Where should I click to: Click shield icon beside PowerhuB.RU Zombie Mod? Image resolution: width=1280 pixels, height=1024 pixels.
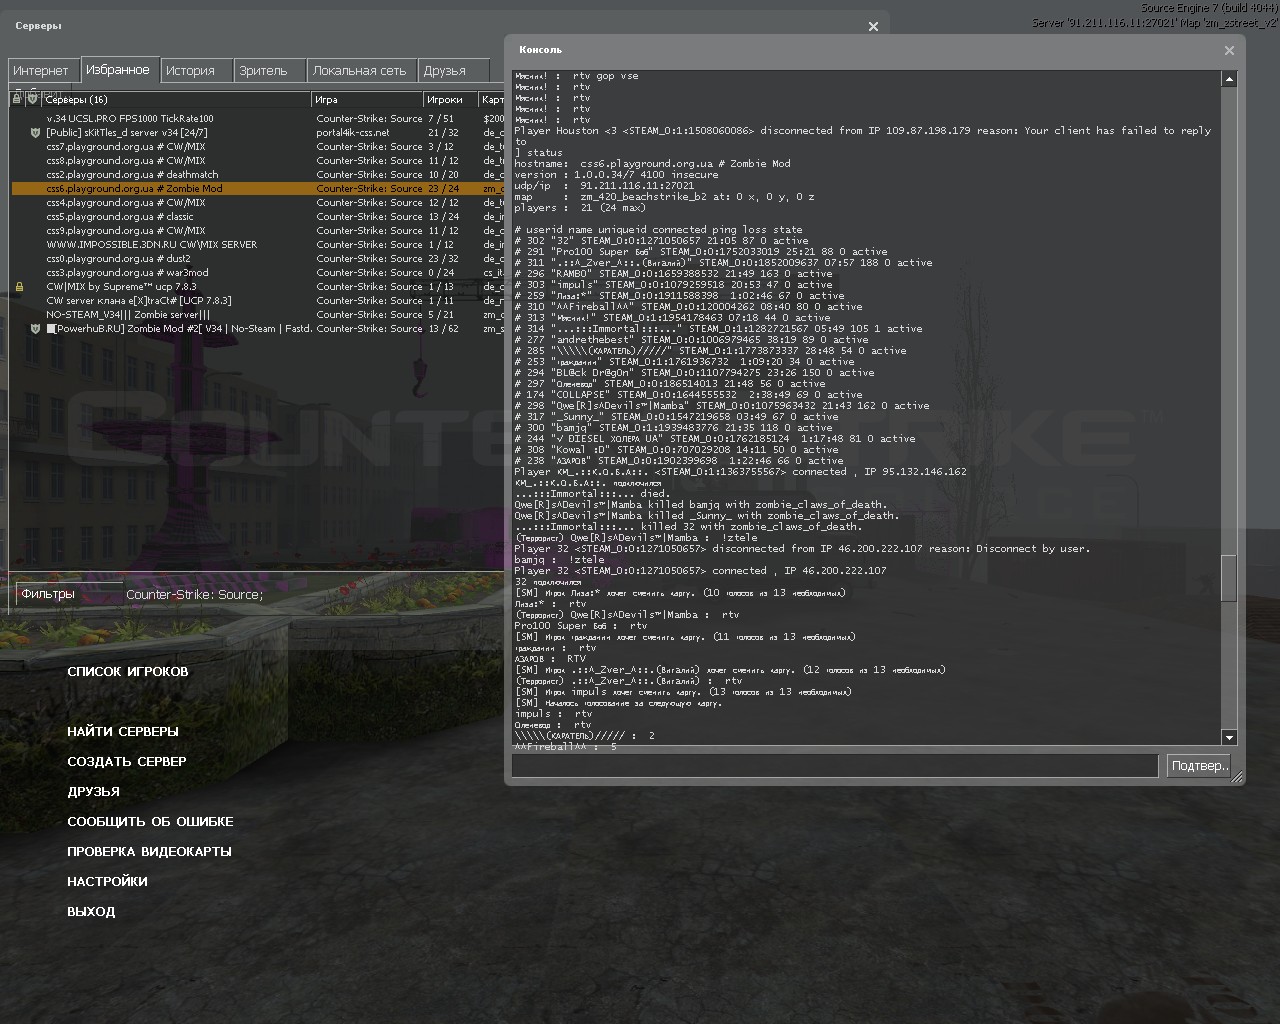35,328
